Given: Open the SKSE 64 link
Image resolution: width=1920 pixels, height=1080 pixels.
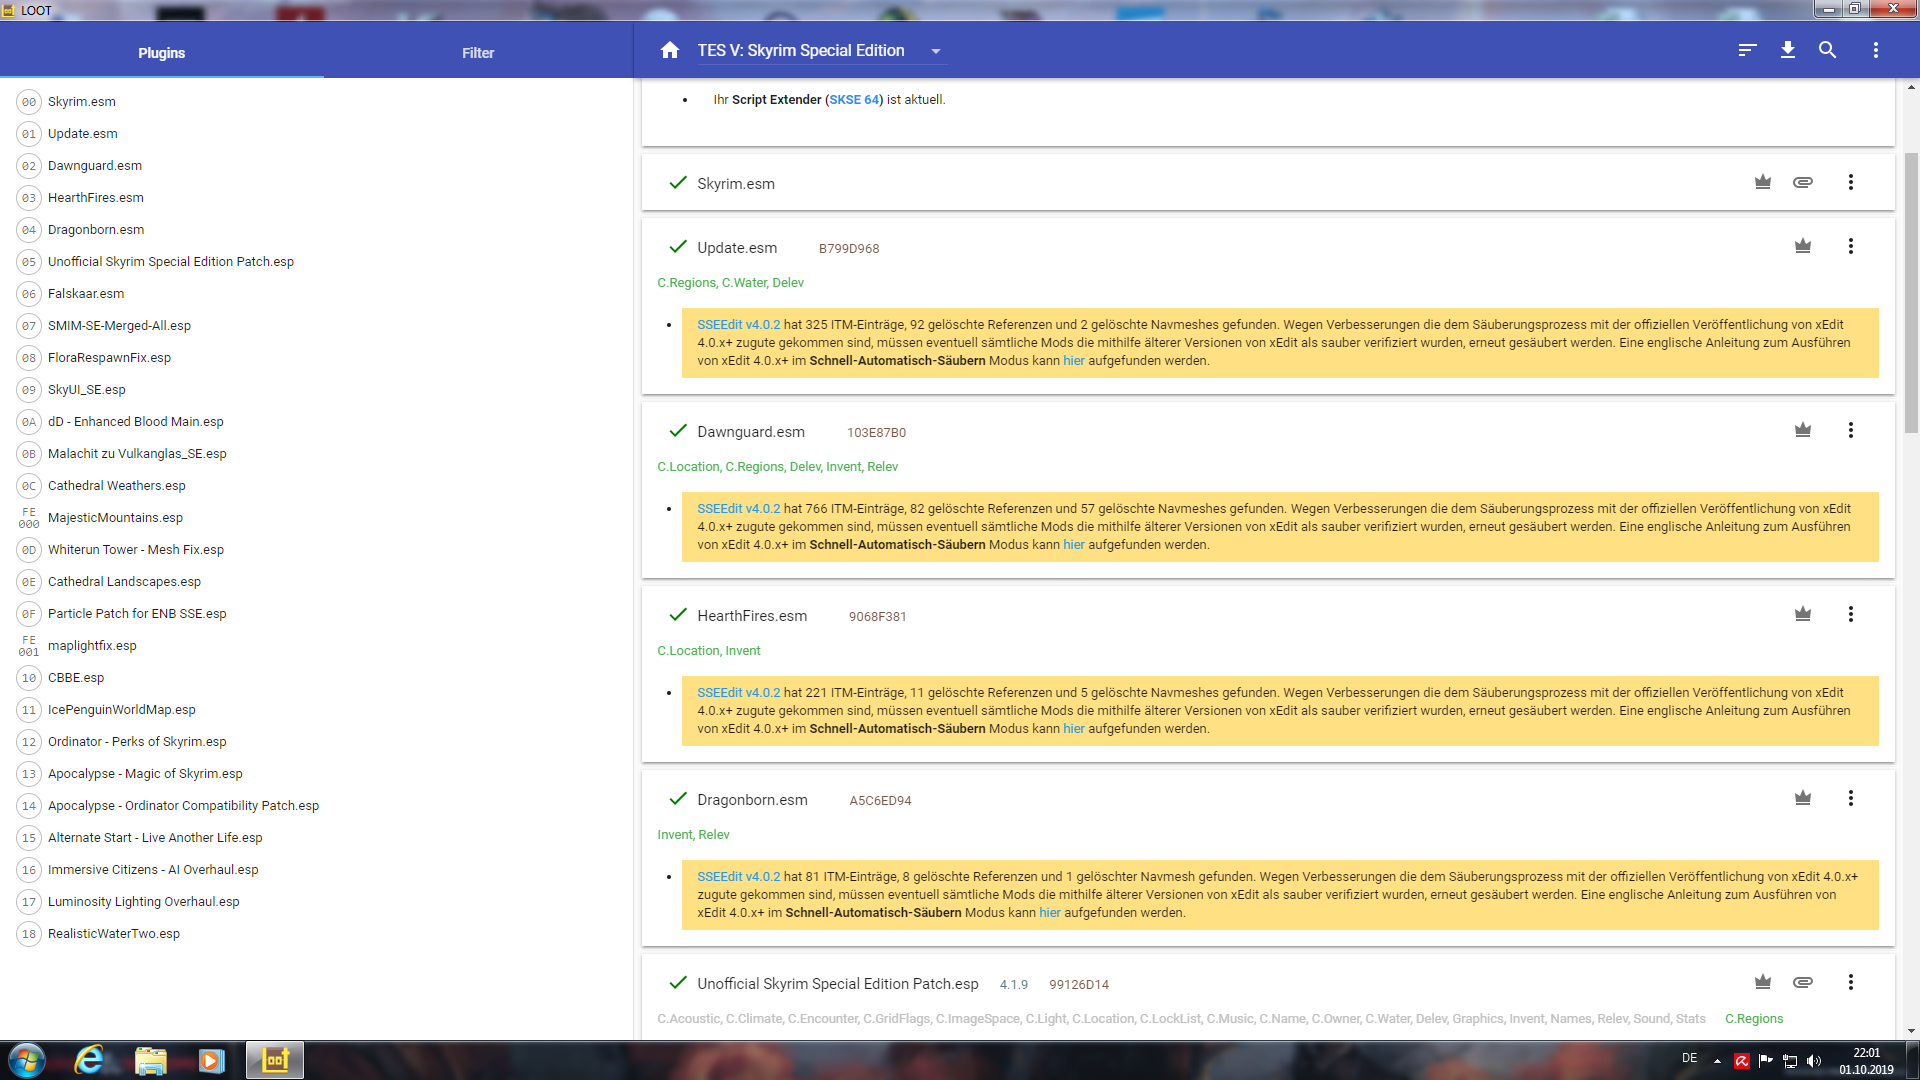Looking at the screenshot, I should click(853, 100).
